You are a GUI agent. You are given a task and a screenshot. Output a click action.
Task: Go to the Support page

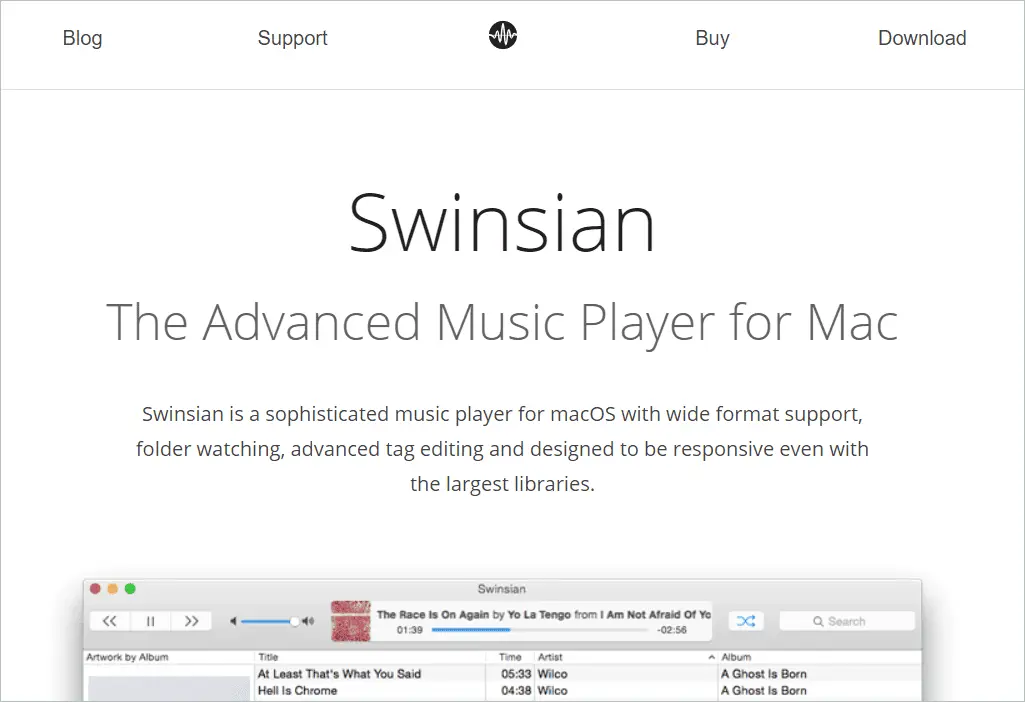click(x=292, y=38)
